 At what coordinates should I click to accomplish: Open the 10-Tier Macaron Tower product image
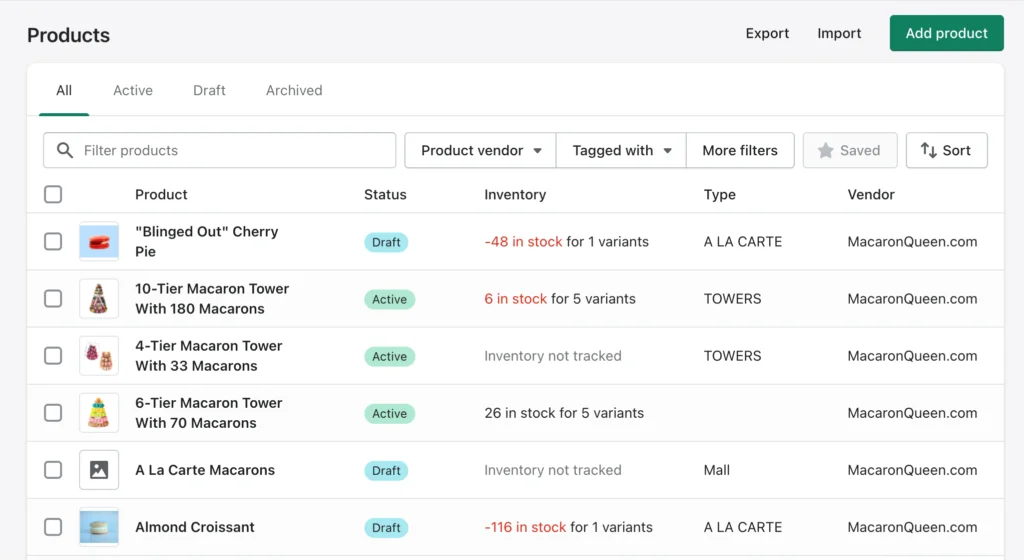[99, 299]
